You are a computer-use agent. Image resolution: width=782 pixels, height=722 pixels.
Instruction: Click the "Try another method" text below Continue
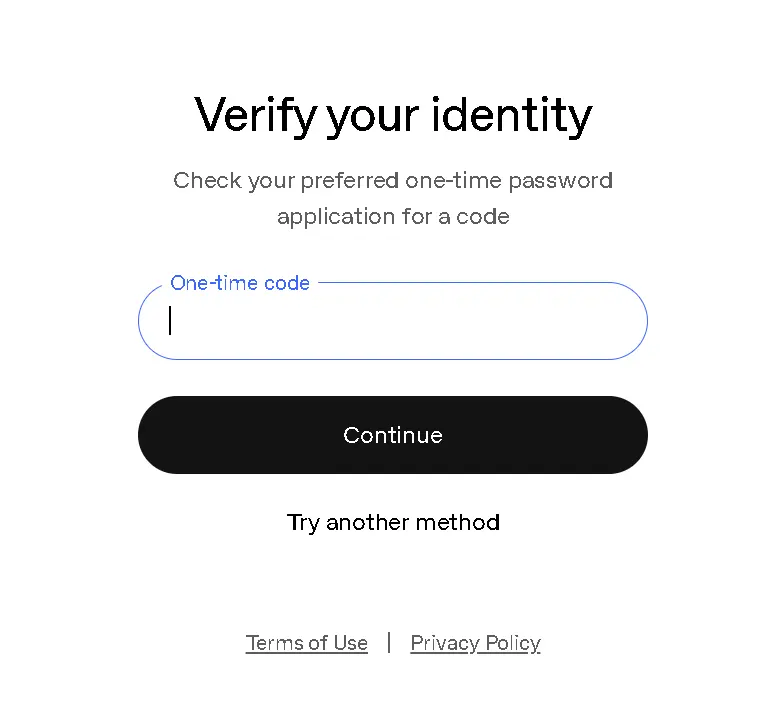click(393, 523)
